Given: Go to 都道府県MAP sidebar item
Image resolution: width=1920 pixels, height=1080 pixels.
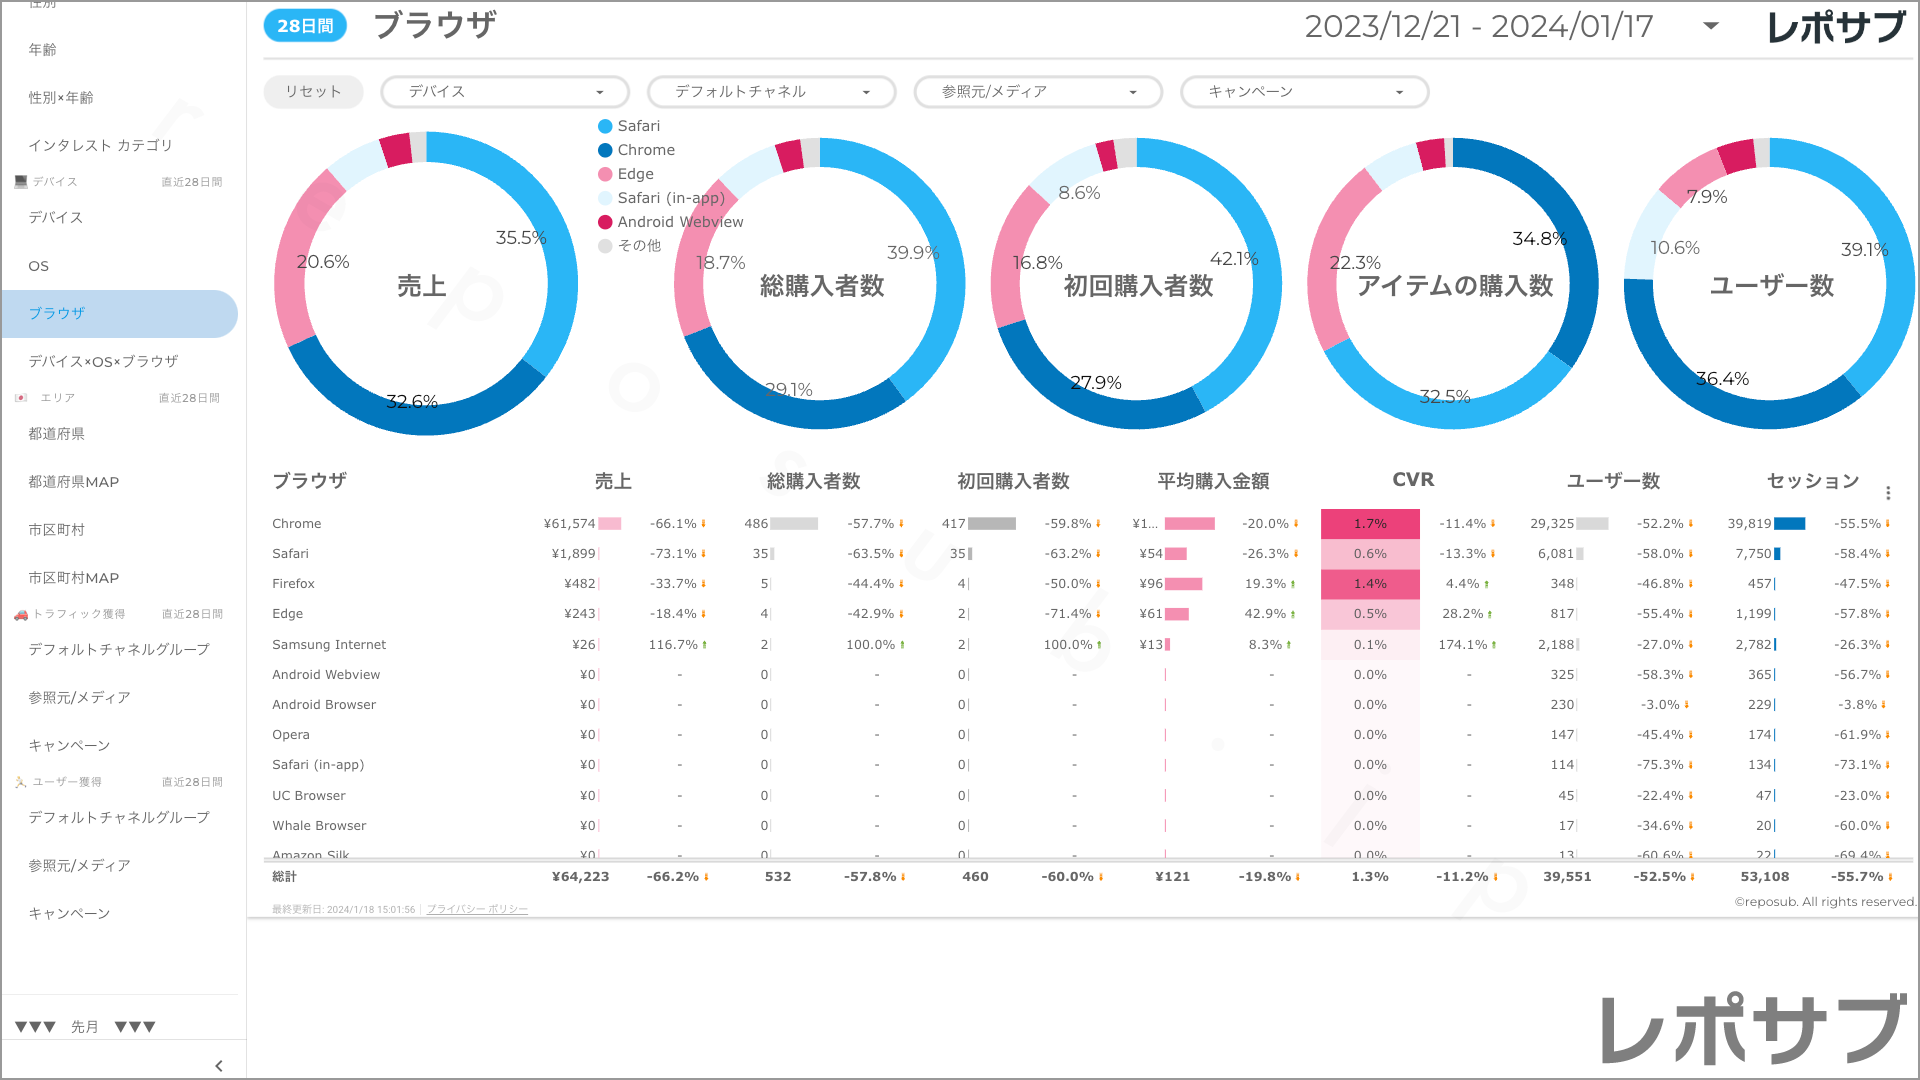Looking at the screenshot, I should pos(74,482).
